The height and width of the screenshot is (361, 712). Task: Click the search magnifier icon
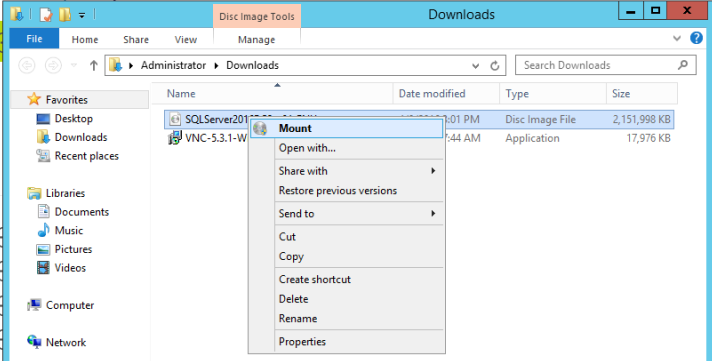683,65
